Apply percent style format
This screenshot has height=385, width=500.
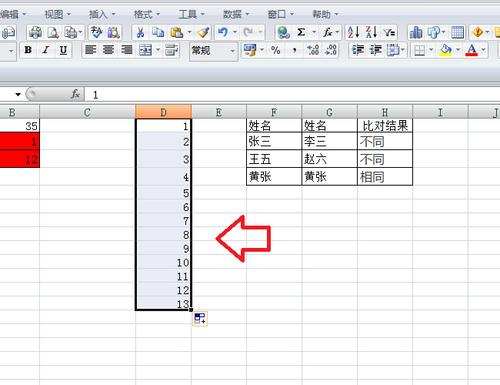(275, 50)
